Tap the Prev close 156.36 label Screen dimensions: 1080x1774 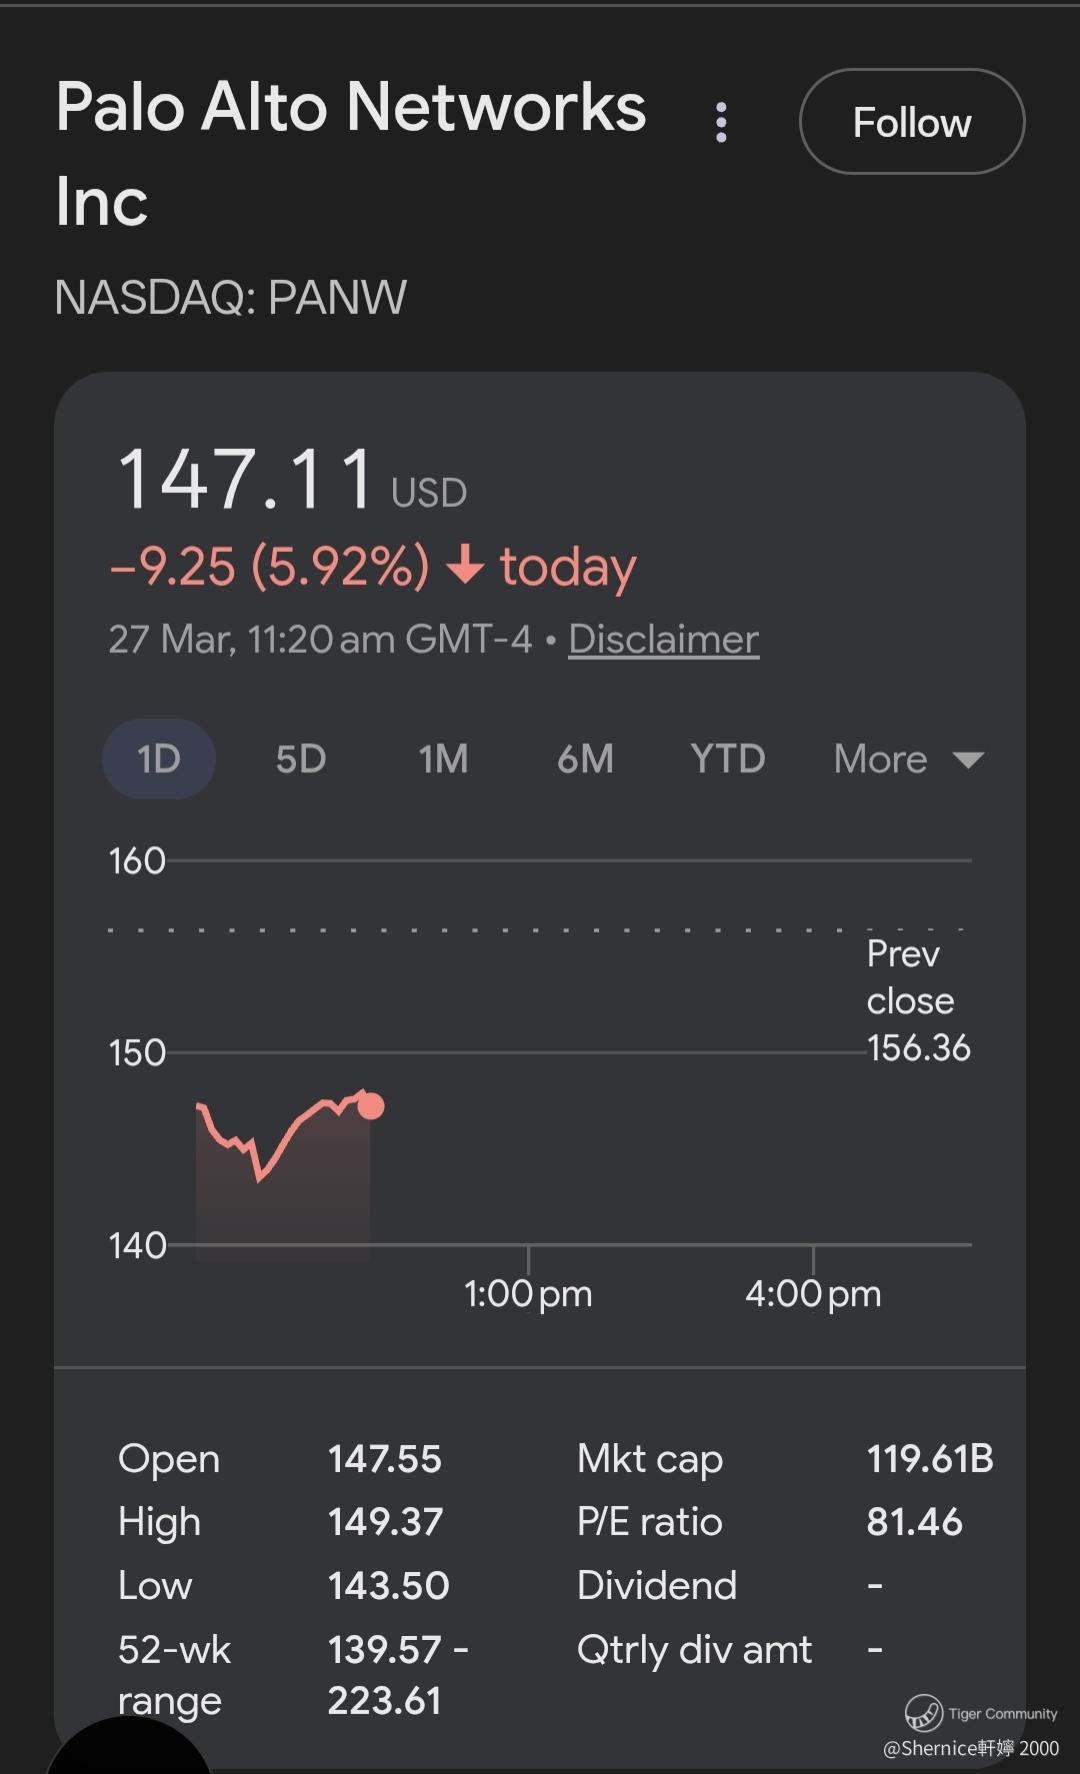pyautogui.click(x=917, y=1001)
